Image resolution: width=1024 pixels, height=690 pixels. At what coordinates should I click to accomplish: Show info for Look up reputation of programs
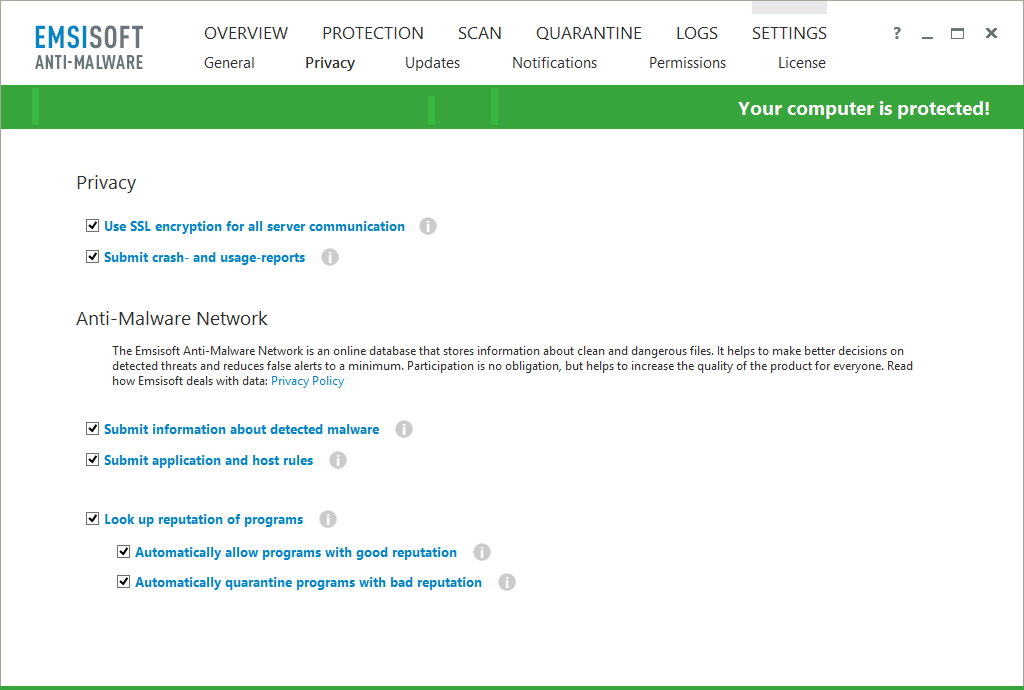(328, 519)
